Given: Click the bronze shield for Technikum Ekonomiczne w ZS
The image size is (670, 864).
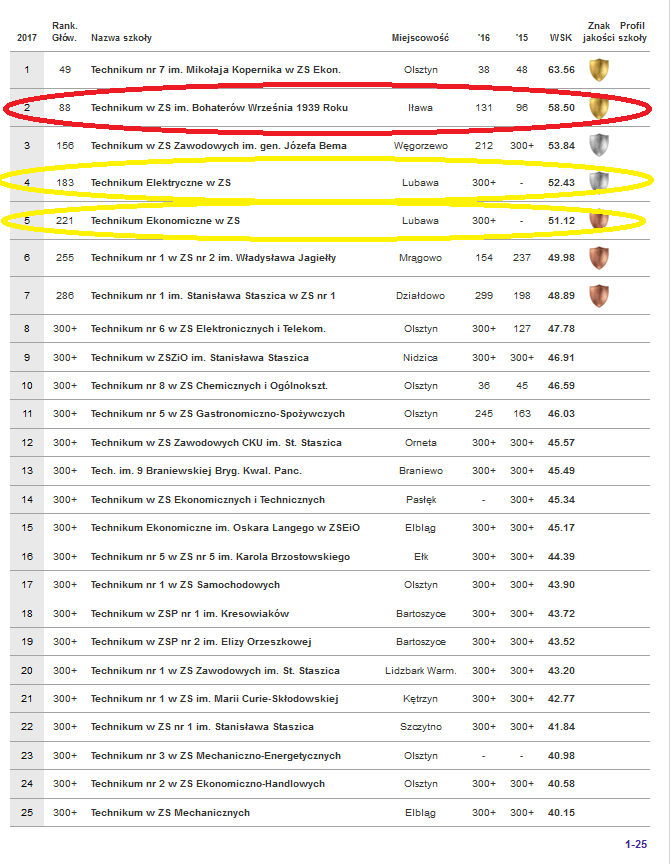Looking at the screenshot, I should (x=599, y=220).
